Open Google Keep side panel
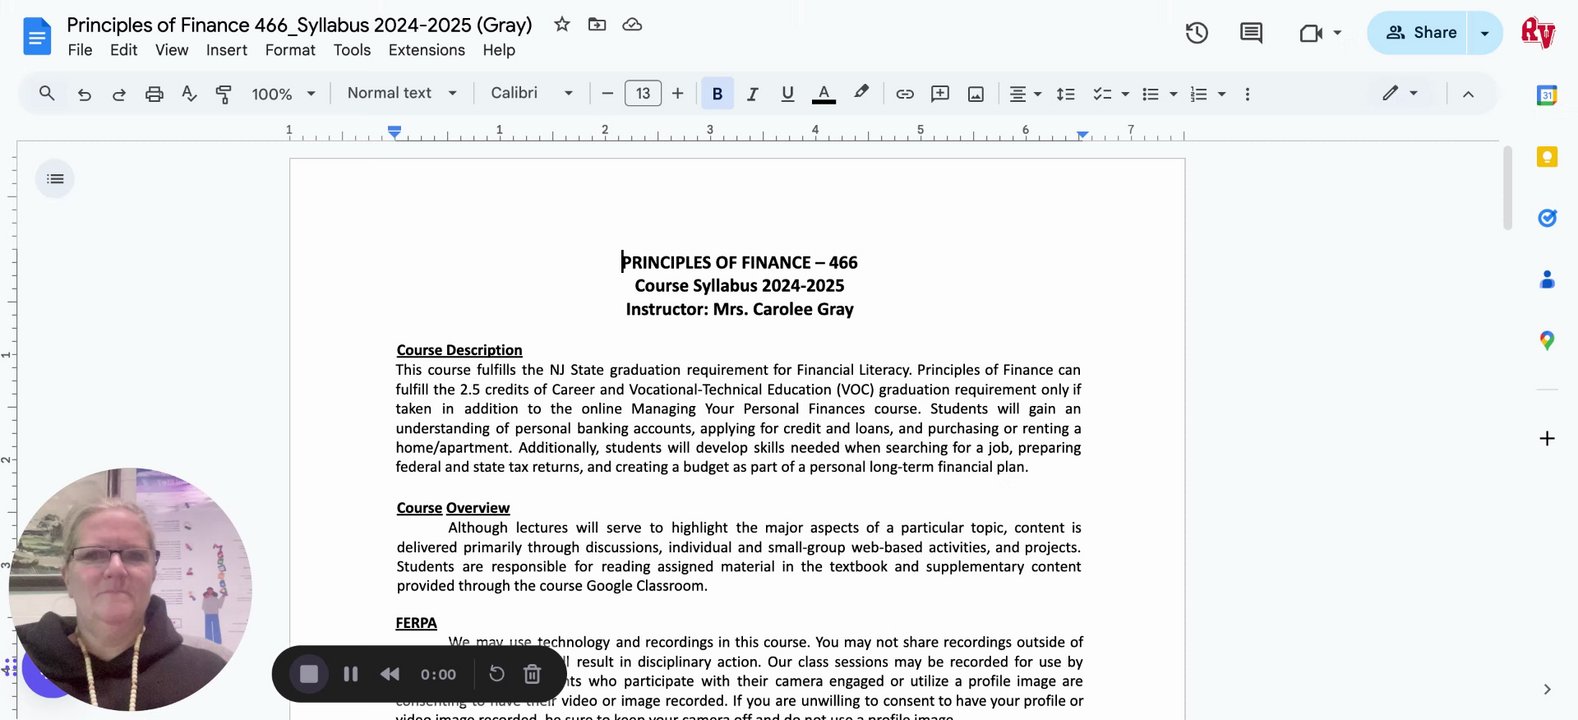Image resolution: width=1578 pixels, height=720 pixels. (x=1547, y=157)
